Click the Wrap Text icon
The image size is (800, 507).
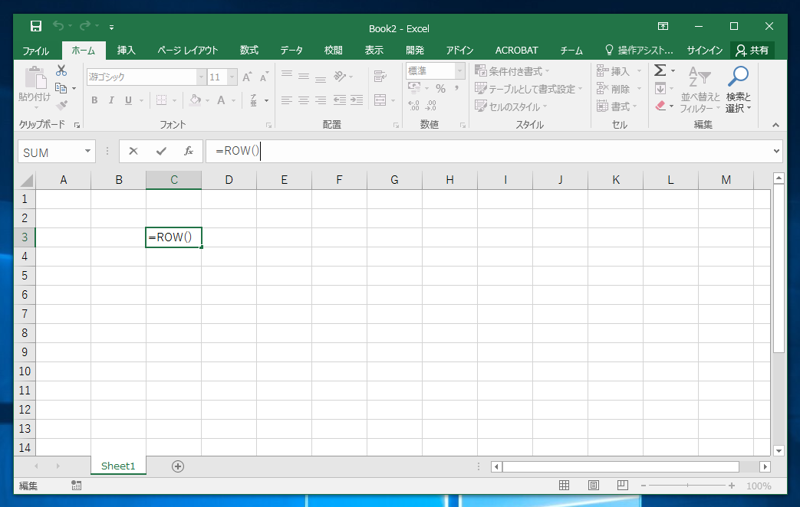[x=380, y=76]
